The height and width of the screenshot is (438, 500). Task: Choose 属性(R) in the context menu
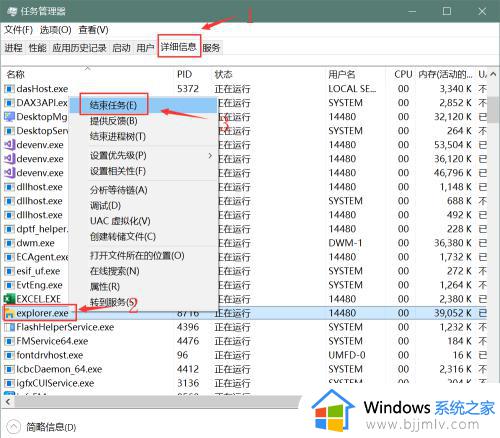coord(143,287)
